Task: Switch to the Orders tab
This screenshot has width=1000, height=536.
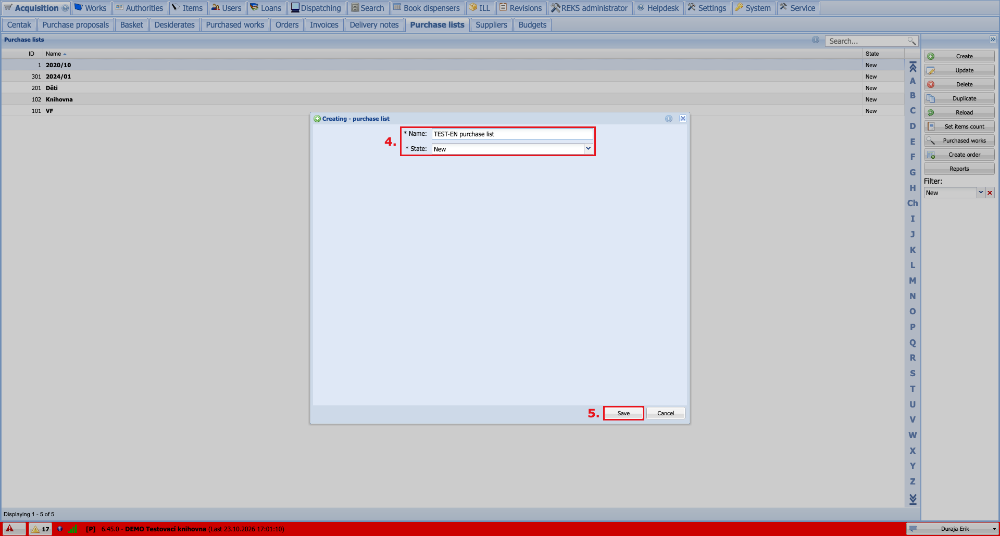Action: click(287, 25)
